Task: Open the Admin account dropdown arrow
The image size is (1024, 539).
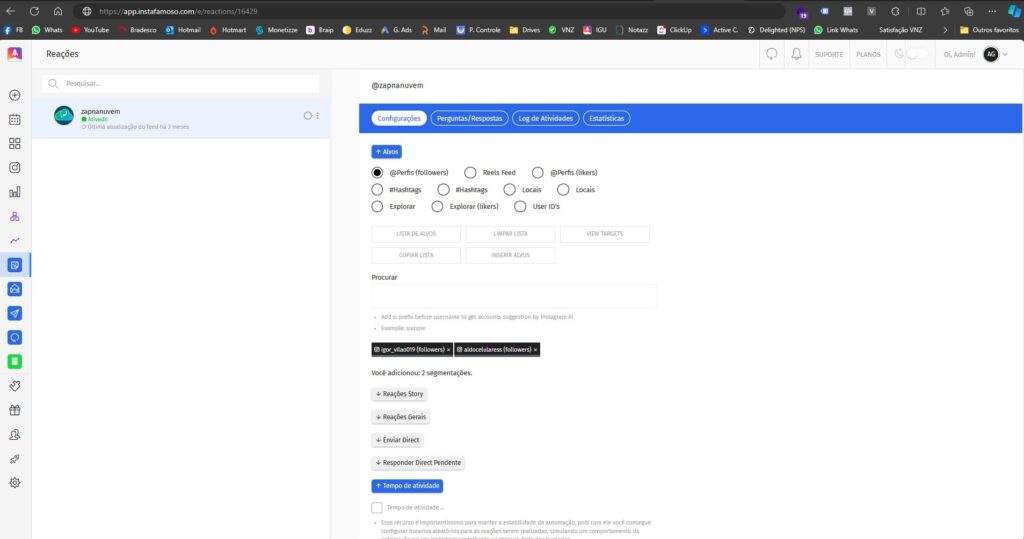Action: 1005,54
